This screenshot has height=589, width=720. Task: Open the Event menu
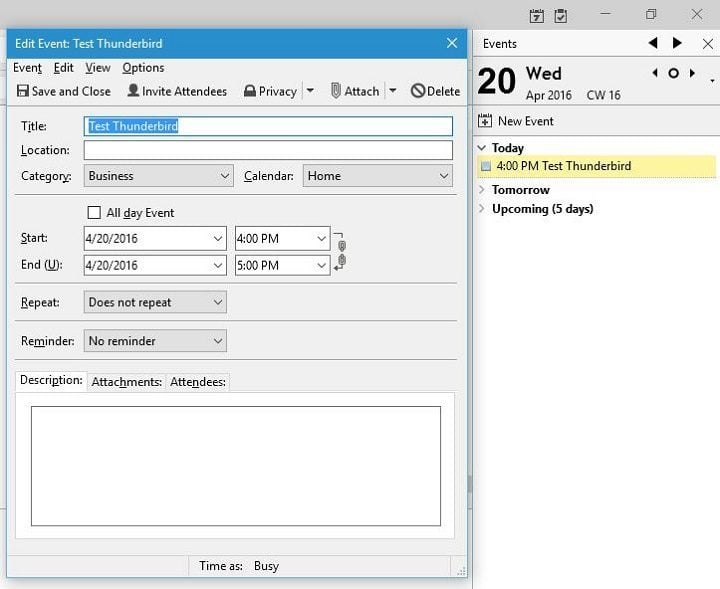pos(28,68)
